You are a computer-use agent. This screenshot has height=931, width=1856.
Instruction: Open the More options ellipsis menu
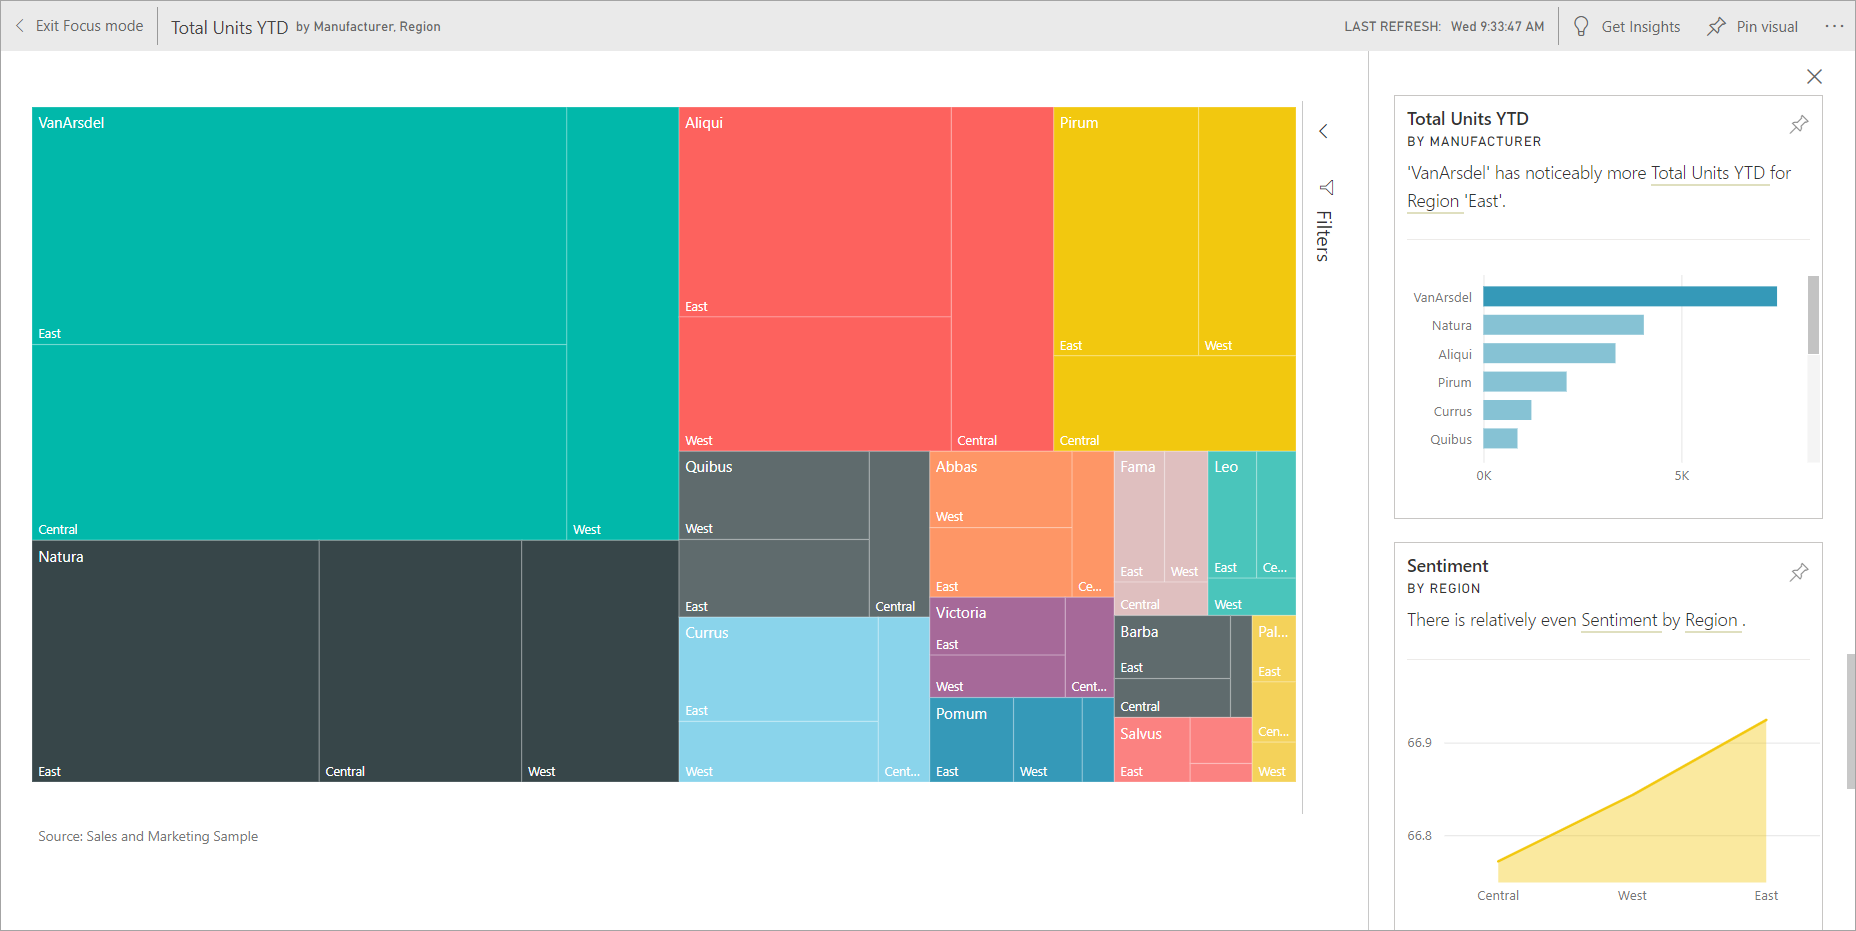point(1836,26)
